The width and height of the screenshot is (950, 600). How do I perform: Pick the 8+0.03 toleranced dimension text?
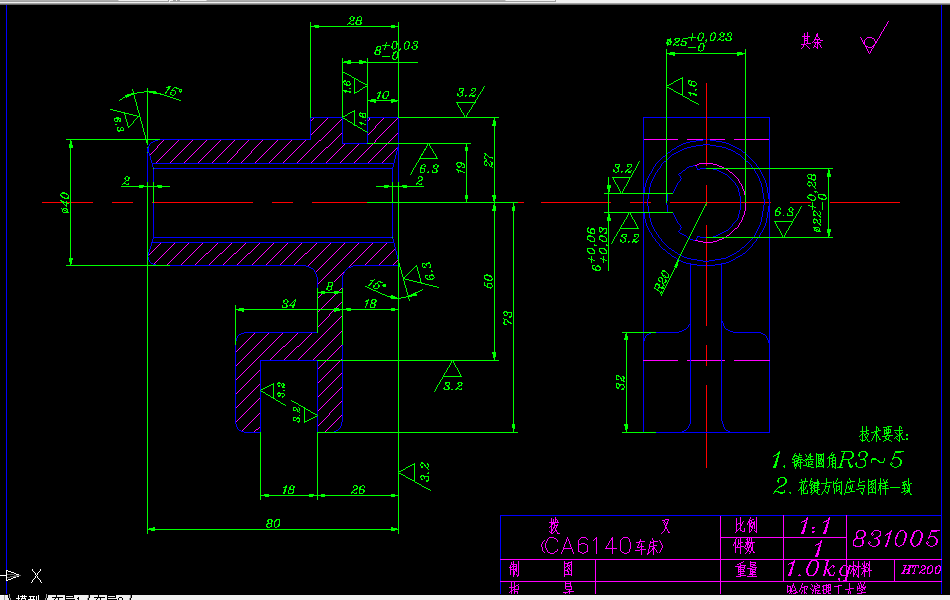(x=396, y=50)
